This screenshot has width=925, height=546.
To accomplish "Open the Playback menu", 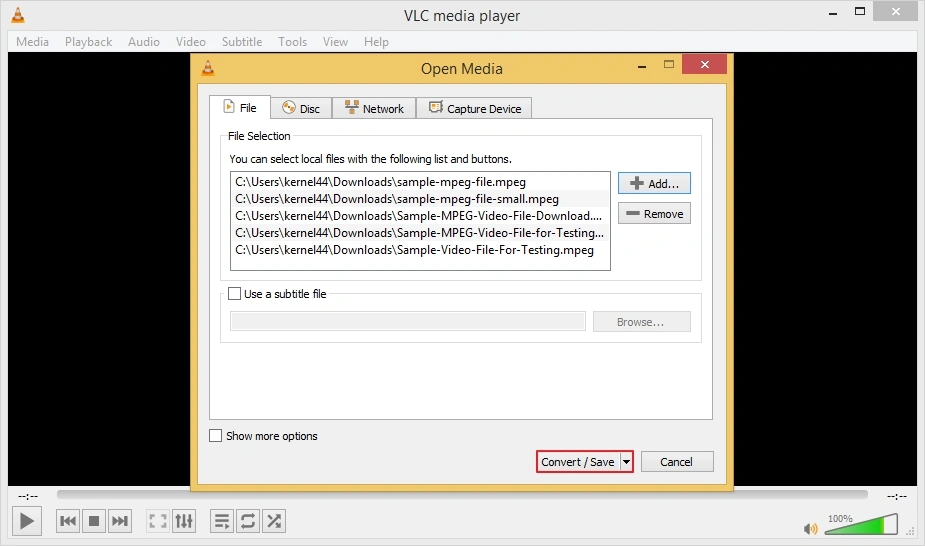I will [88, 42].
